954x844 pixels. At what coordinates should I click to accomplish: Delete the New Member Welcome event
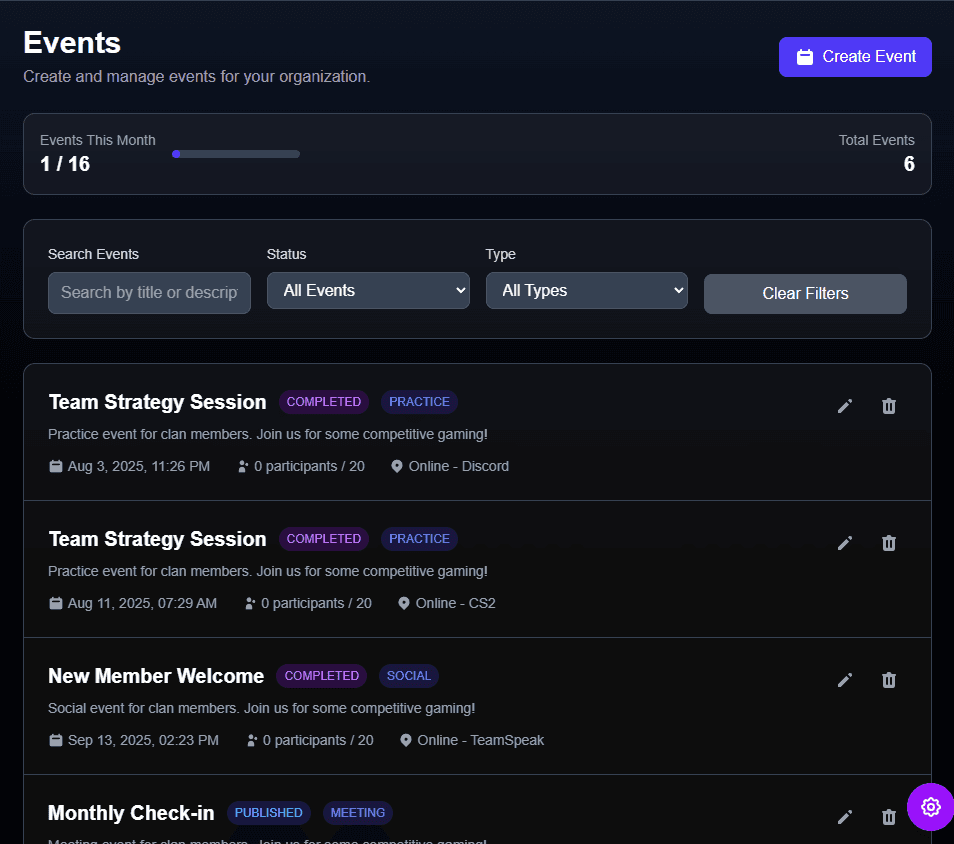(x=888, y=680)
